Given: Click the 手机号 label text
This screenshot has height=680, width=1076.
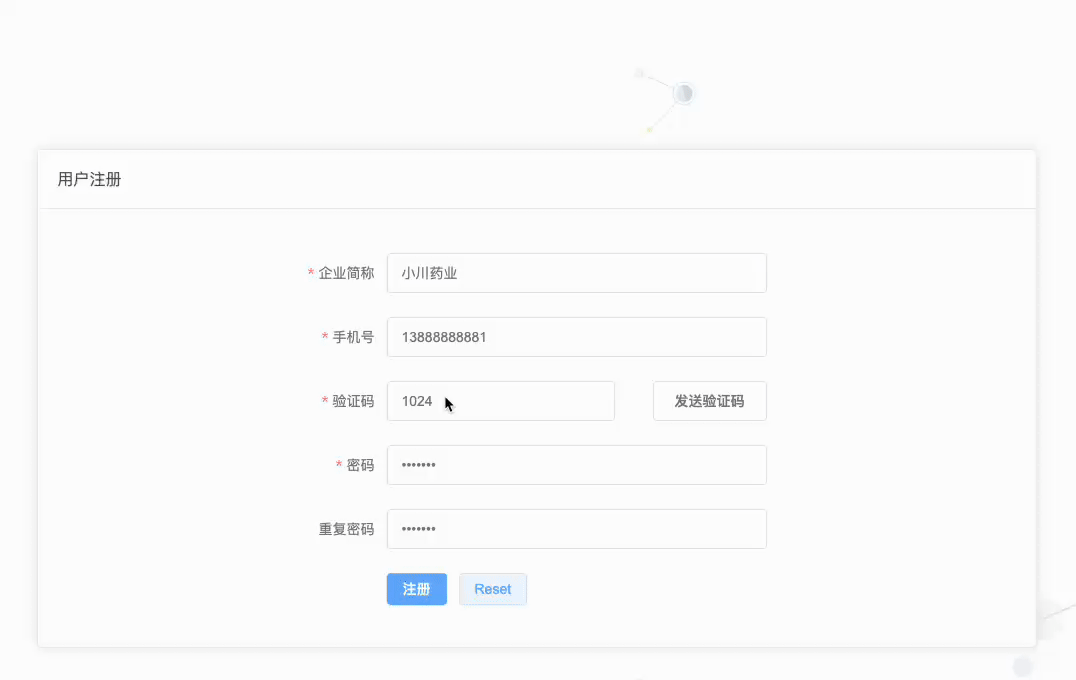Looking at the screenshot, I should click(x=353, y=337).
